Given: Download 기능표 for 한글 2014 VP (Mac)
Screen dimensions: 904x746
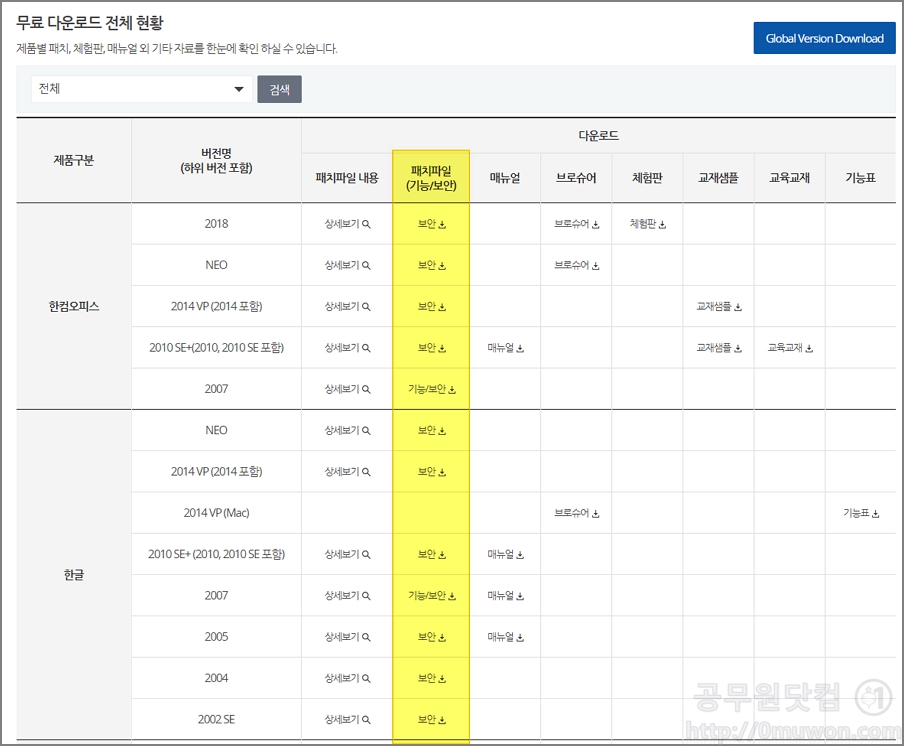Looking at the screenshot, I should (861, 513).
